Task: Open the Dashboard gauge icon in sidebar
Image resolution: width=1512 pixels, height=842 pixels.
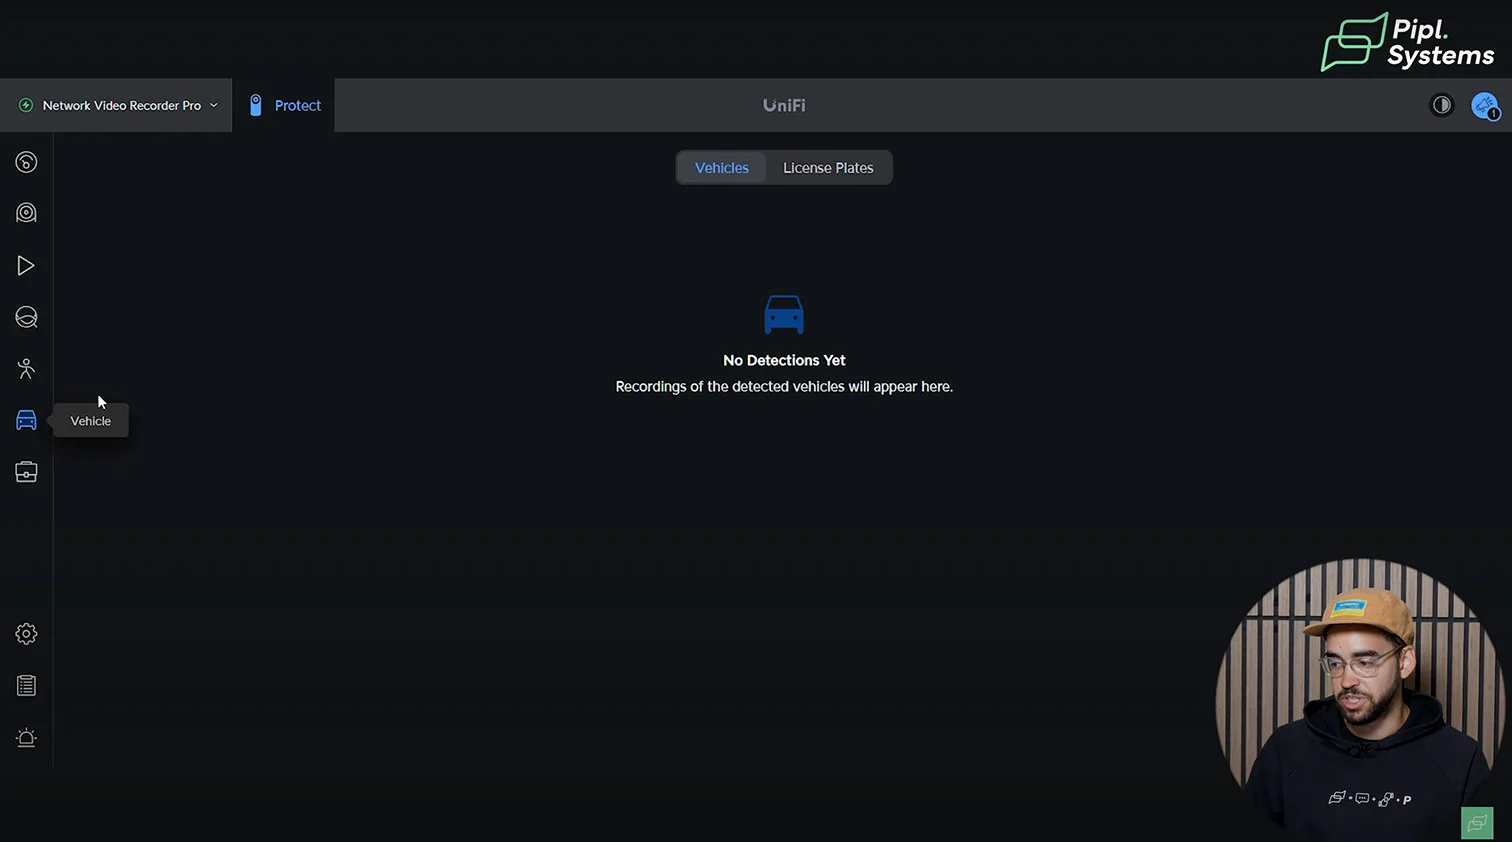Action: 26,162
